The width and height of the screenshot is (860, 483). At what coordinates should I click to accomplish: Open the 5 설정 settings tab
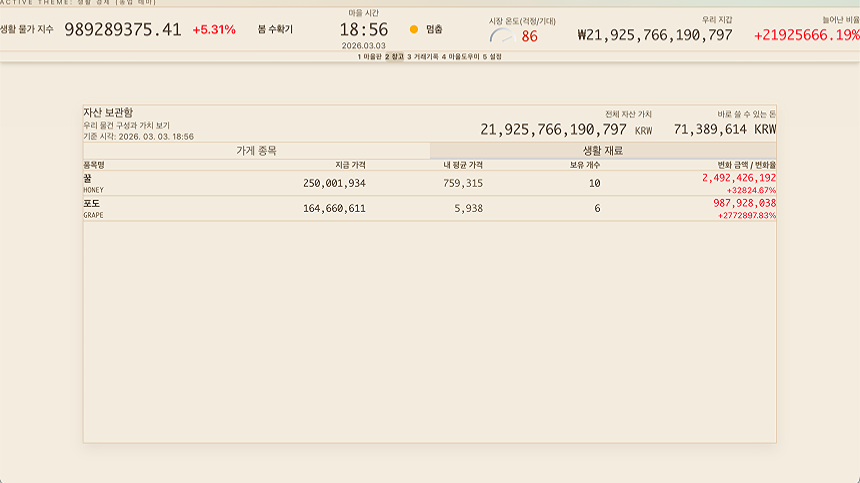492,57
